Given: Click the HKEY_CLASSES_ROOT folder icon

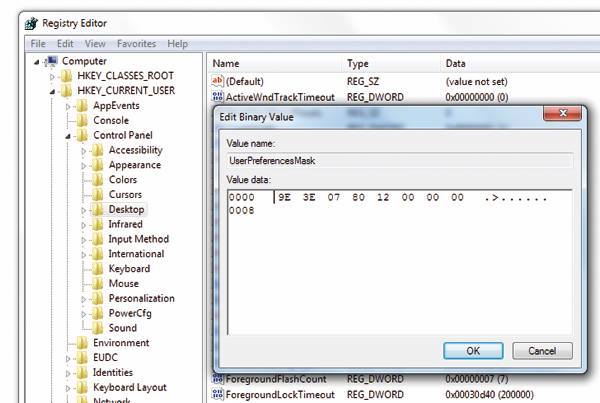Looking at the screenshot, I should point(66,76).
